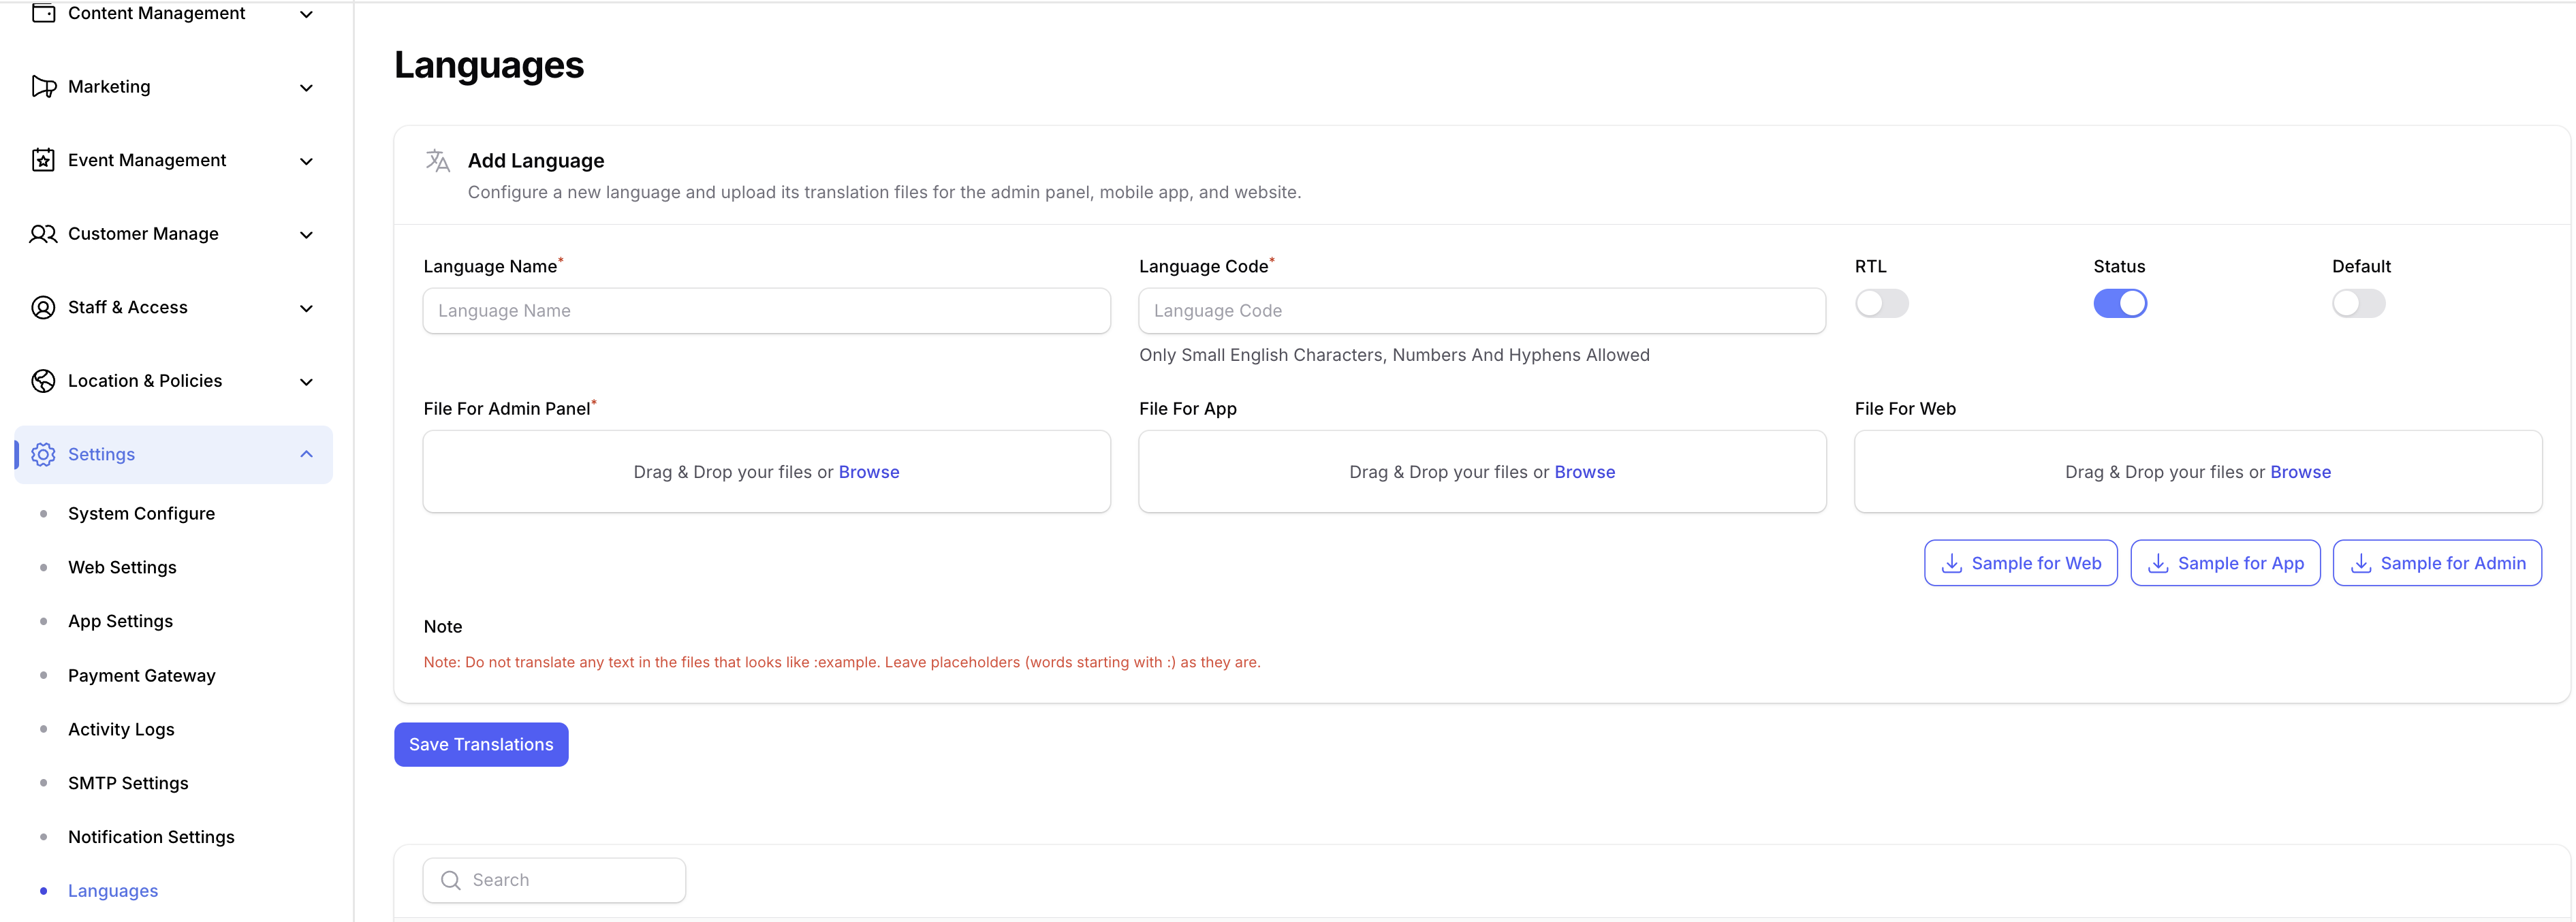Click the download icon in Sample for Web
The image size is (2576, 922).
tap(1951, 563)
